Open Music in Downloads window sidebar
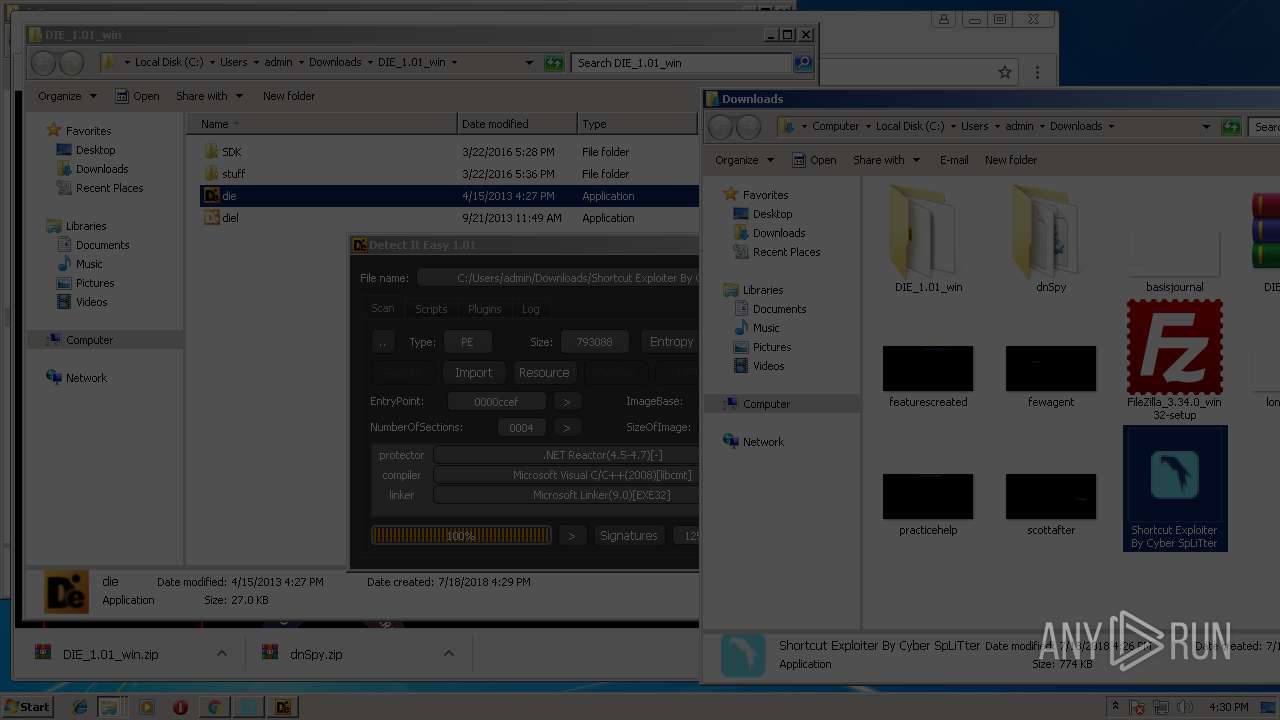This screenshot has width=1280, height=720. click(x=766, y=328)
